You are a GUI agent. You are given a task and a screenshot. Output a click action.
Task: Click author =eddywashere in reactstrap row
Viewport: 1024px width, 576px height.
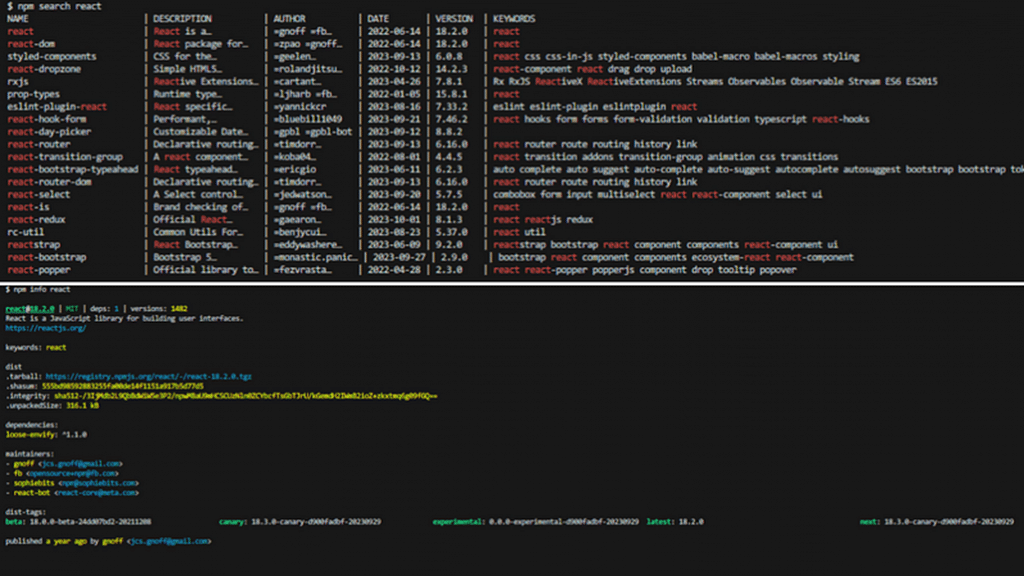tap(308, 244)
